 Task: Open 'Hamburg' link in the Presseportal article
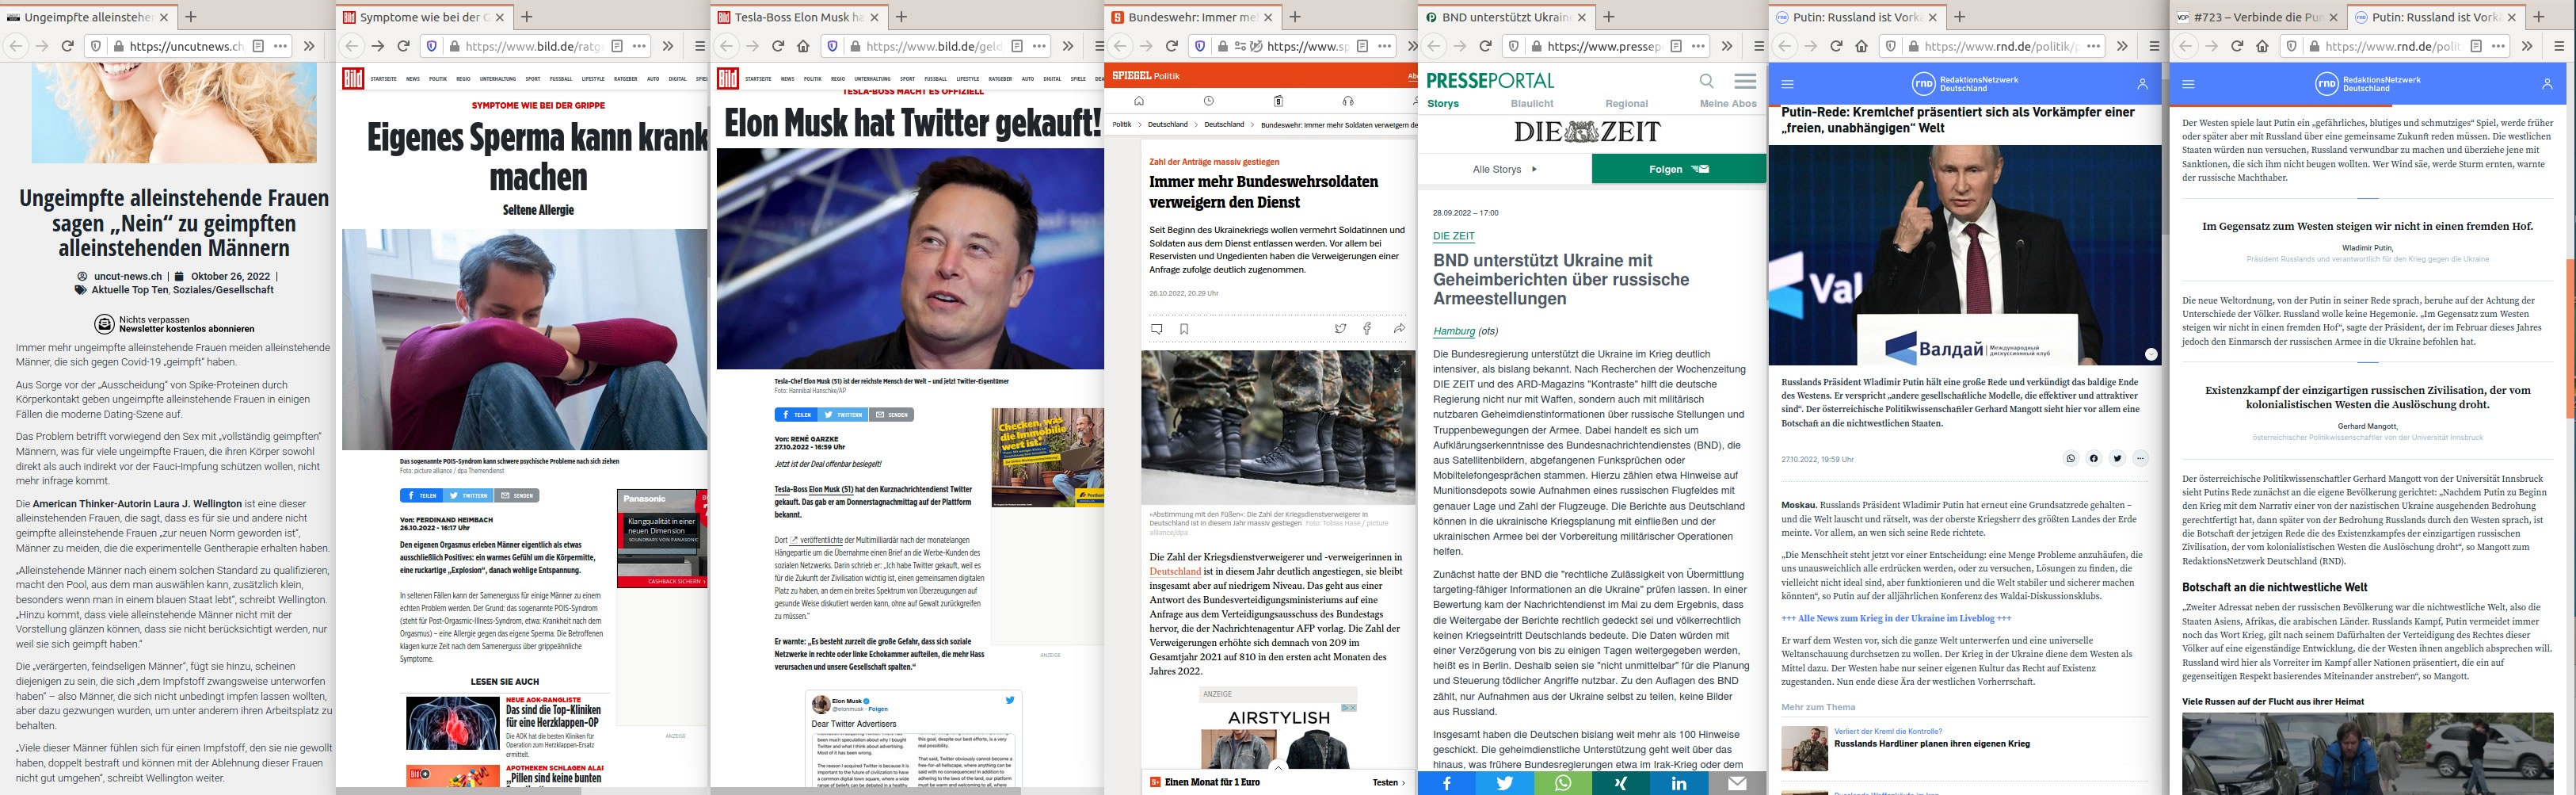(1454, 331)
